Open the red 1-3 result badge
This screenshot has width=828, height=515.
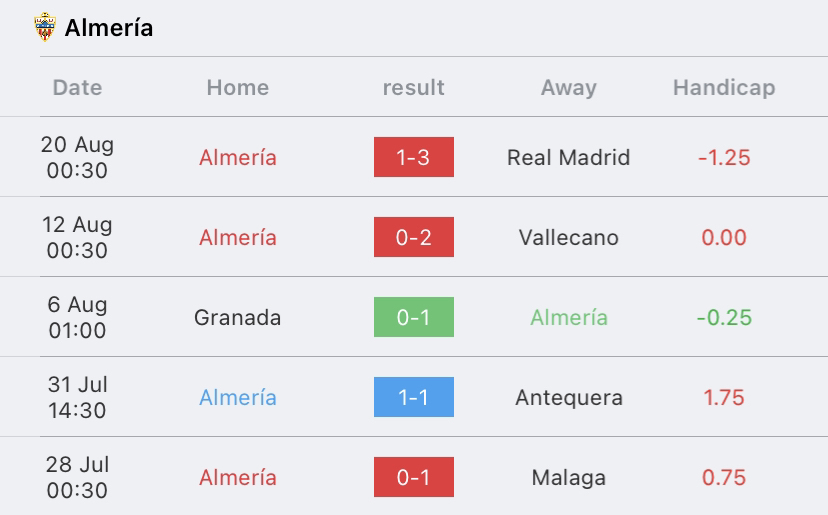(x=413, y=157)
